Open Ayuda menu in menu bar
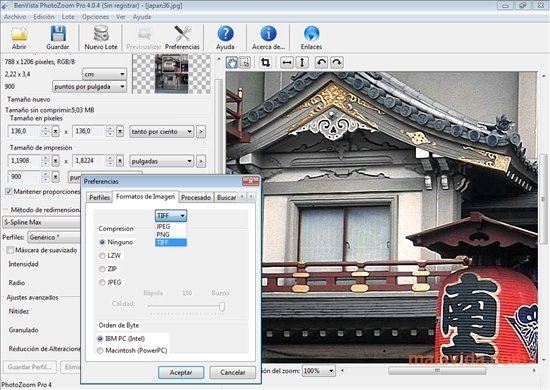This screenshot has width=550, height=390. click(142, 17)
